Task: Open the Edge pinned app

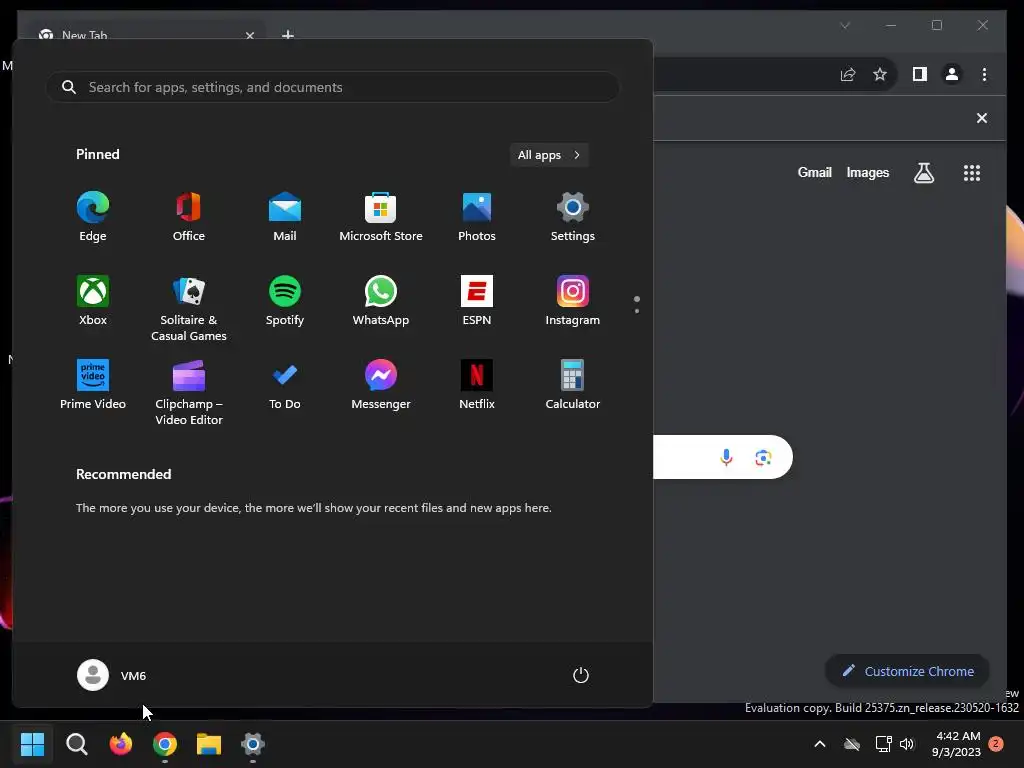Action: [x=93, y=217]
